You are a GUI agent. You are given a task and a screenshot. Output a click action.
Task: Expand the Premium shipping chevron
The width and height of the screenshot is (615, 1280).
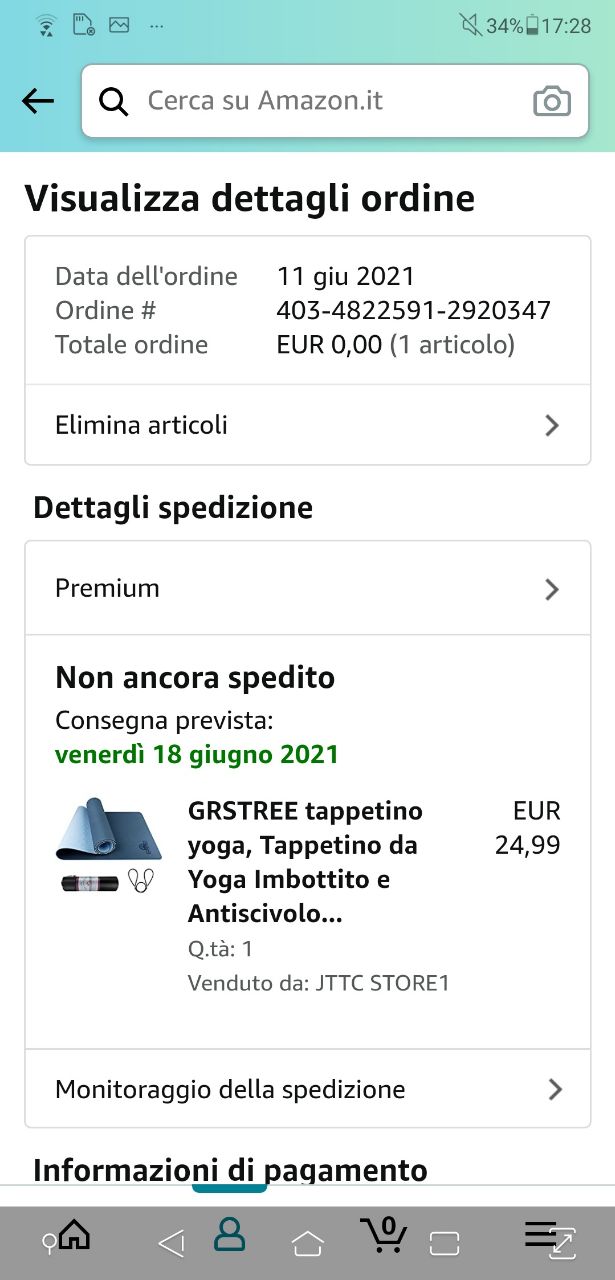(x=552, y=589)
